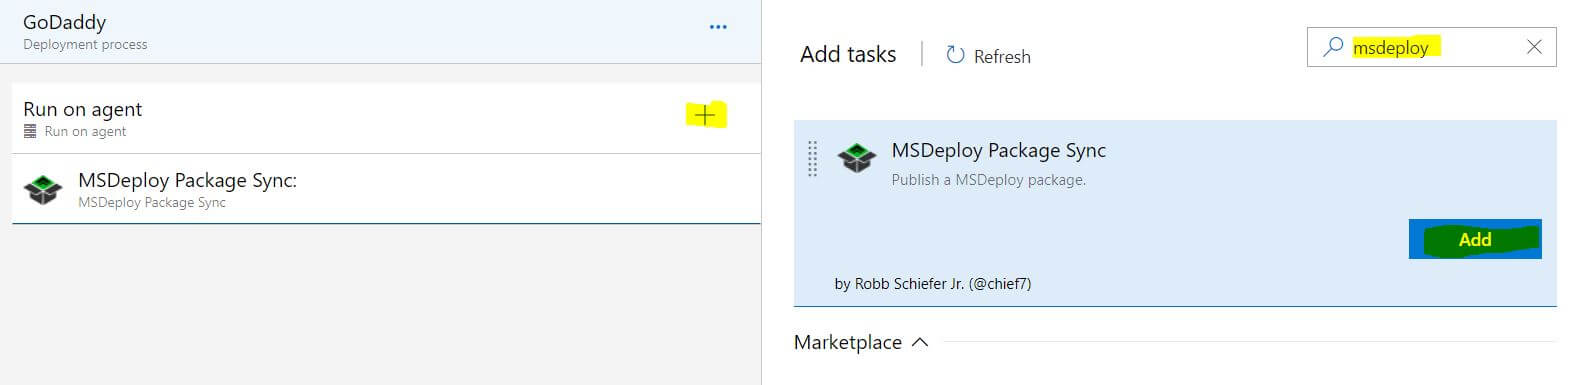This screenshot has width=1573, height=385.
Task: Click the small agent server icon
Action: click(30, 132)
